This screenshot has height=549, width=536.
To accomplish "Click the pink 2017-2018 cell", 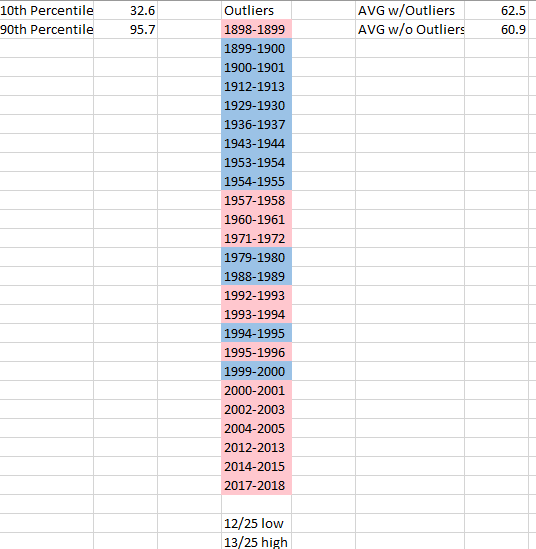I will click(256, 485).
